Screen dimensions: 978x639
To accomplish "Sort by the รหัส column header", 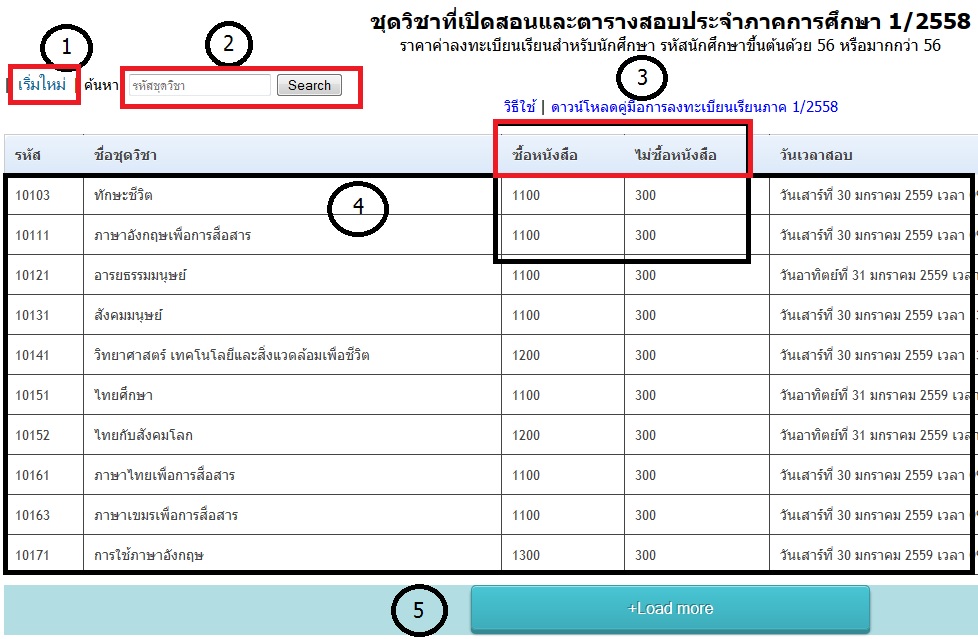I will tap(27, 155).
